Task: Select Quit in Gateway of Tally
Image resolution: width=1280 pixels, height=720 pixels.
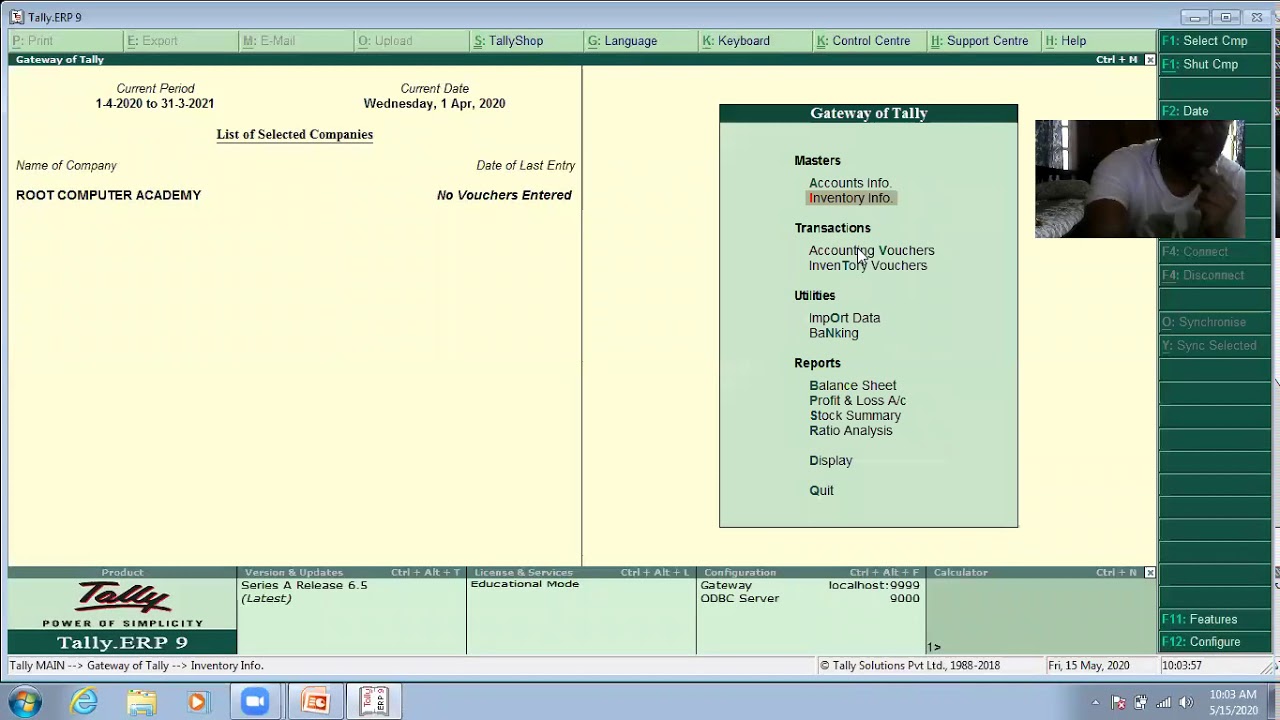Action: coord(821,491)
